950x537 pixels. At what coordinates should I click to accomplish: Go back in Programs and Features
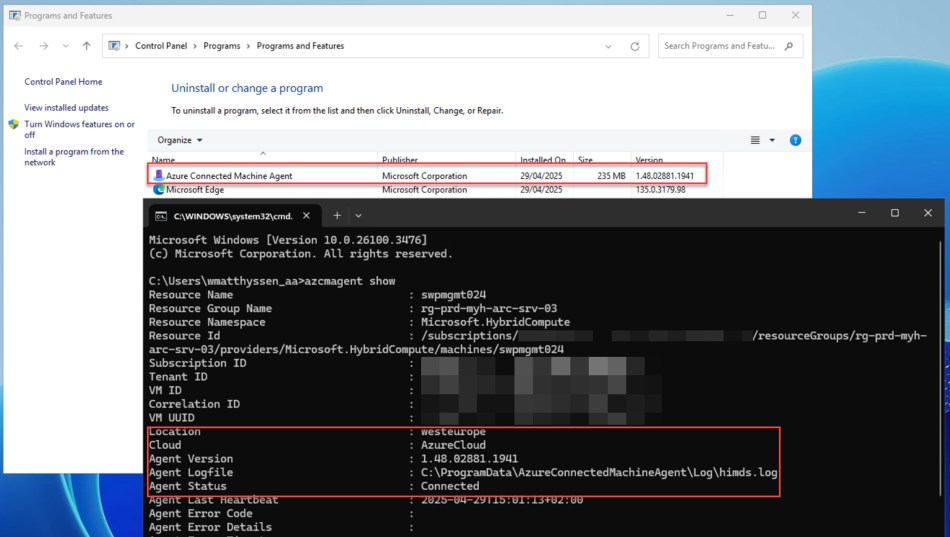[19, 46]
